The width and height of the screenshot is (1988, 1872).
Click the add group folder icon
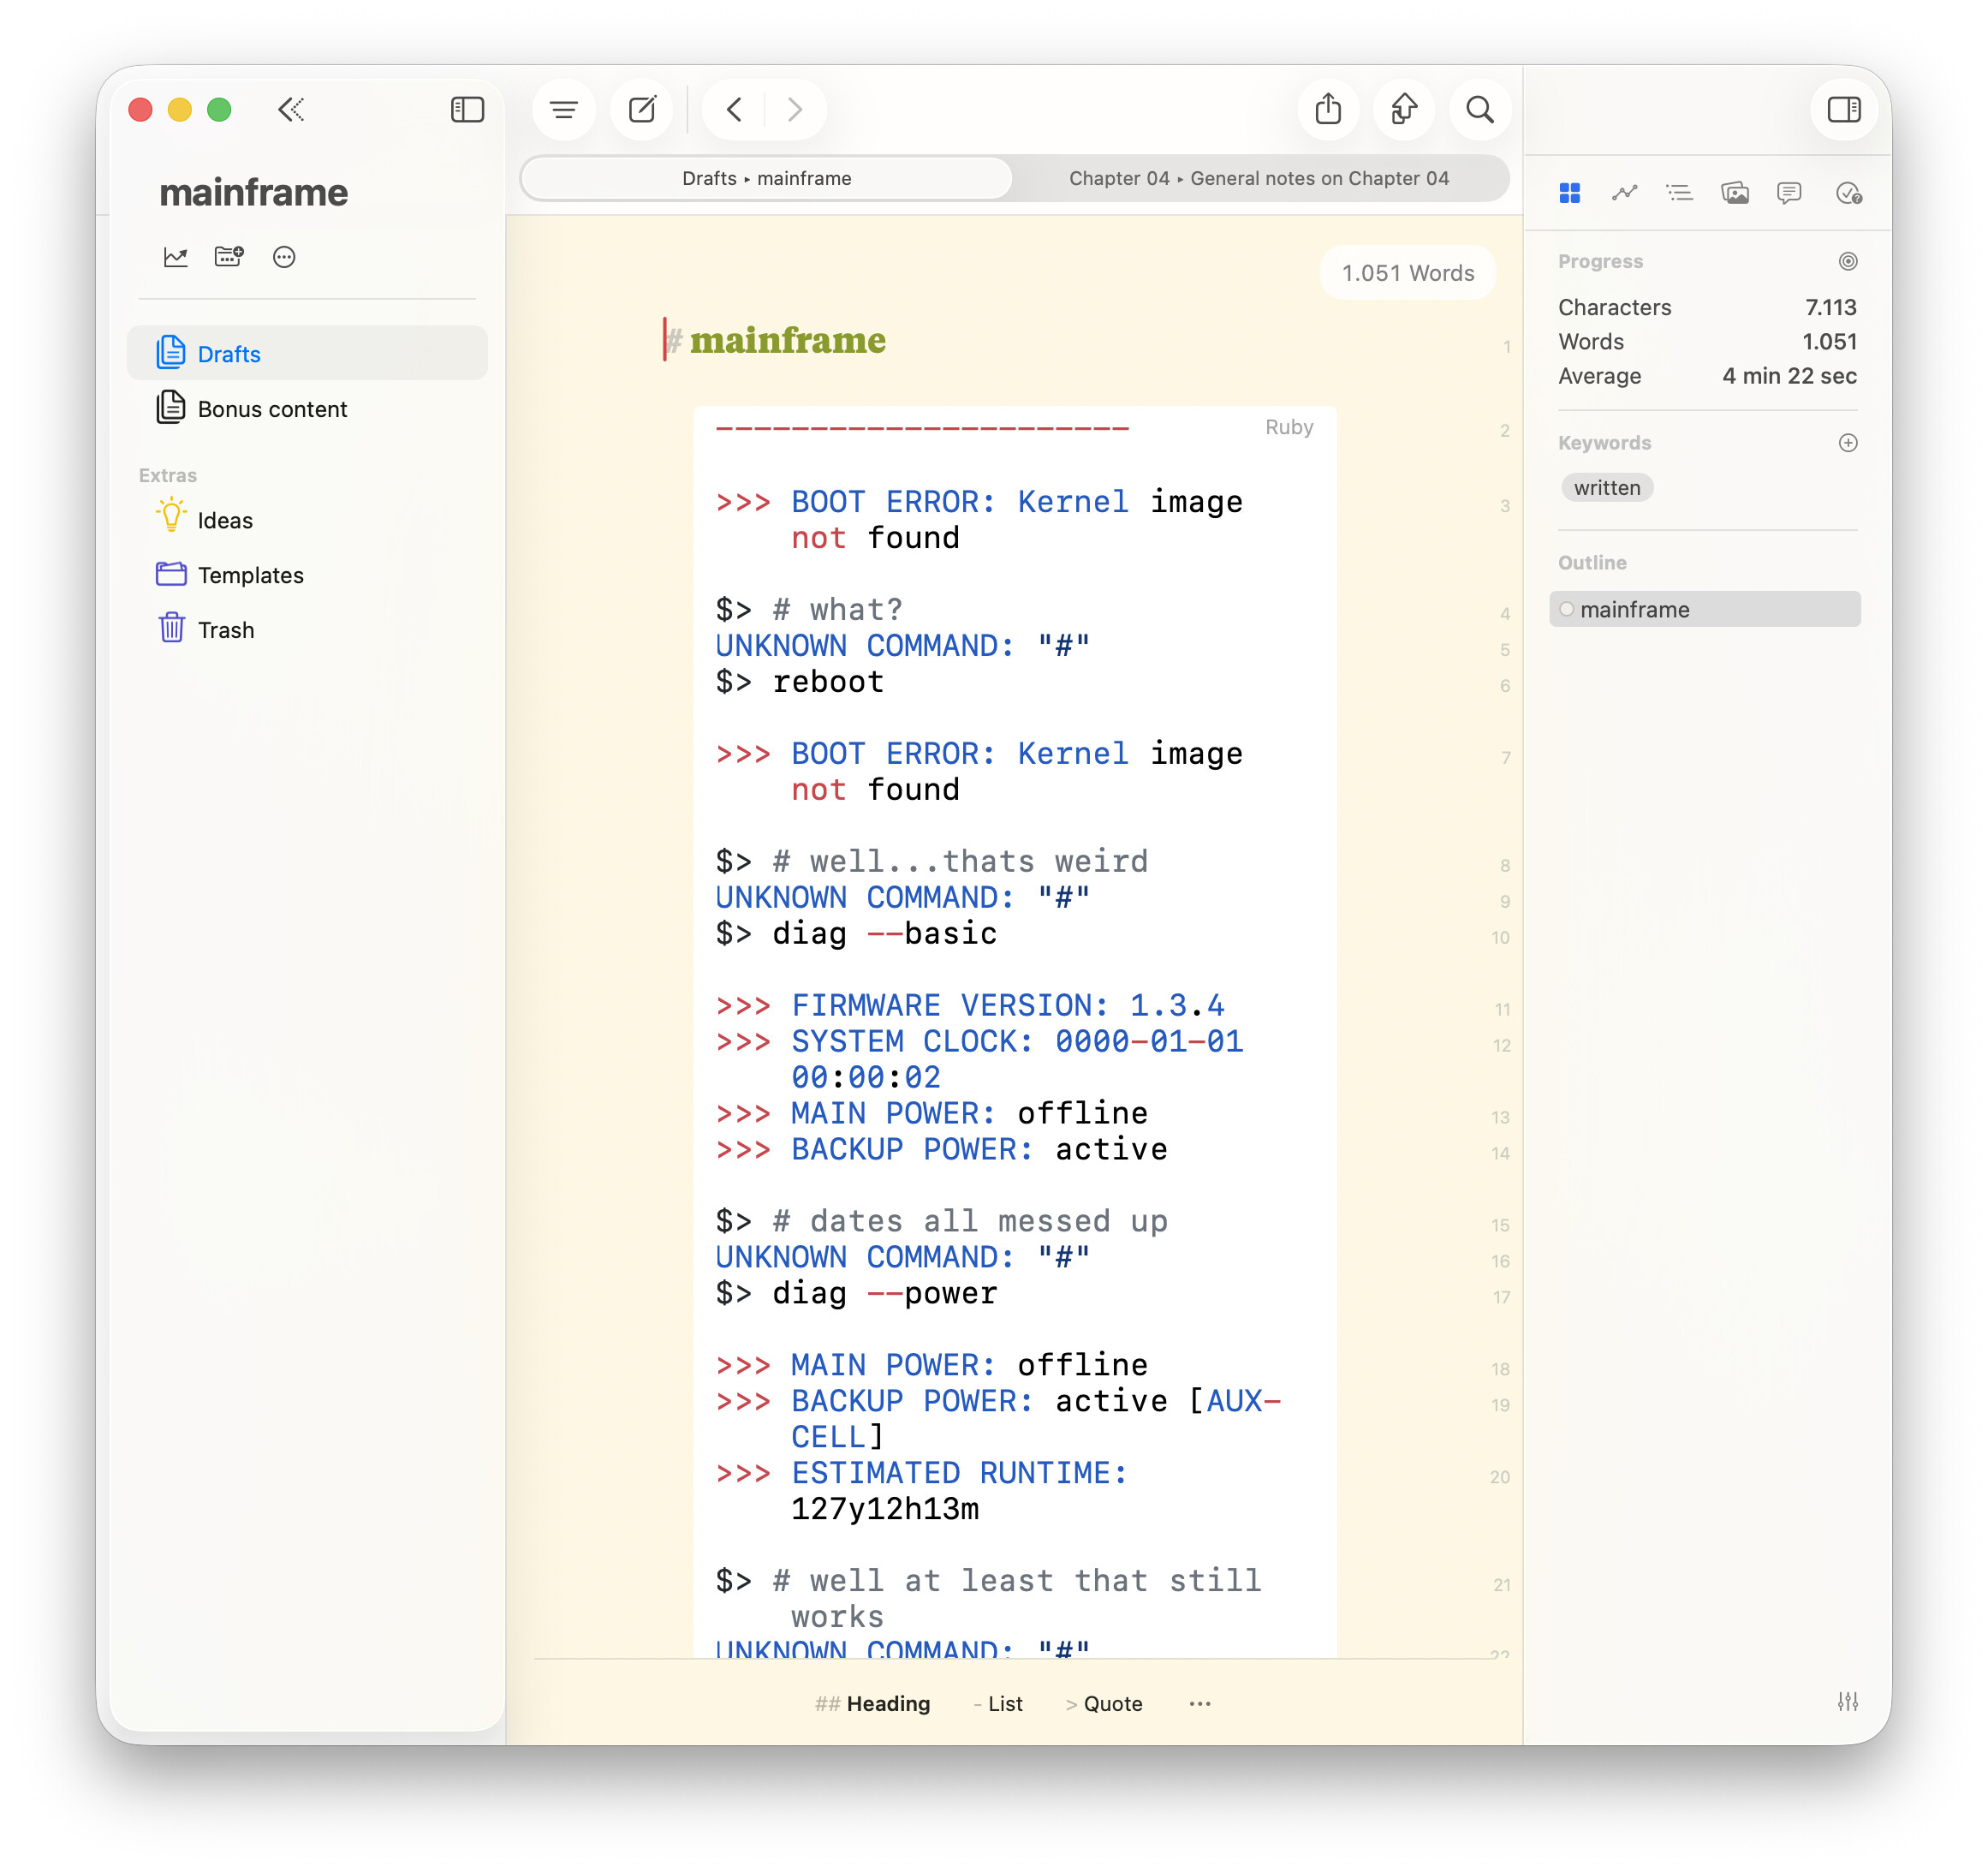tap(229, 258)
